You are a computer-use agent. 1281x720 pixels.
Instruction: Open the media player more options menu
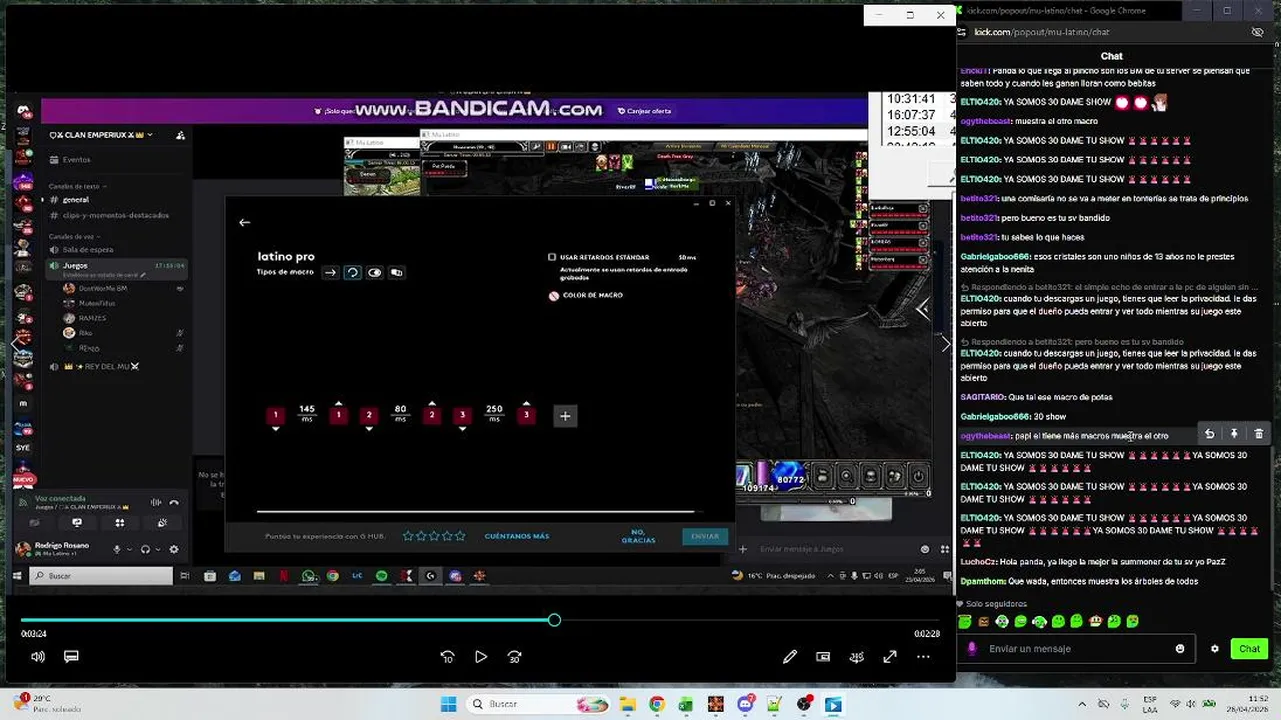click(x=923, y=657)
